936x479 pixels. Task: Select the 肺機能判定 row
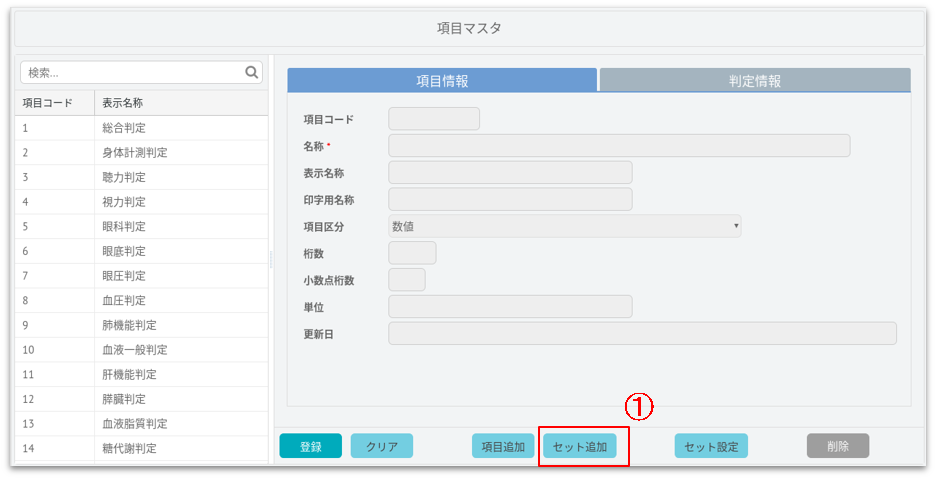(141, 325)
